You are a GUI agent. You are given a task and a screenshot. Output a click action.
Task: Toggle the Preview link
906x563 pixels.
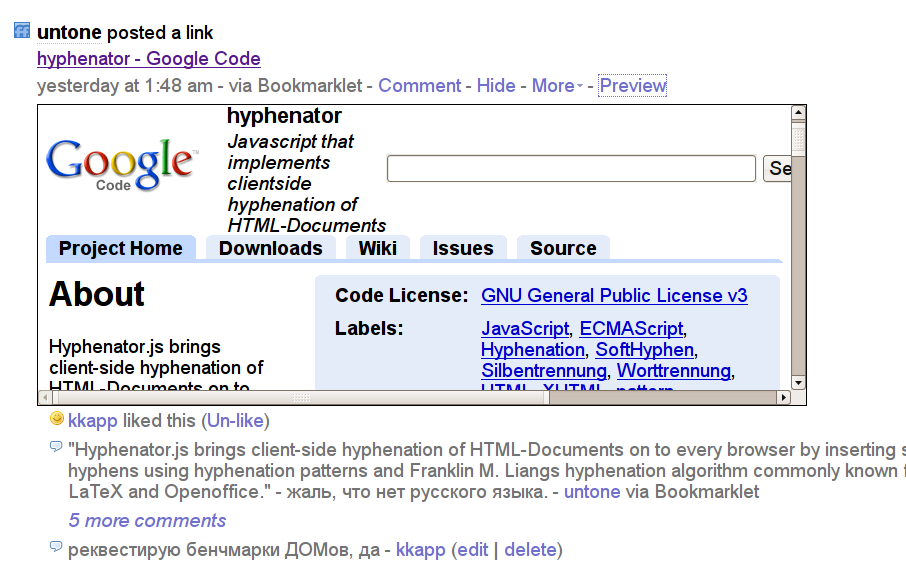tap(633, 86)
